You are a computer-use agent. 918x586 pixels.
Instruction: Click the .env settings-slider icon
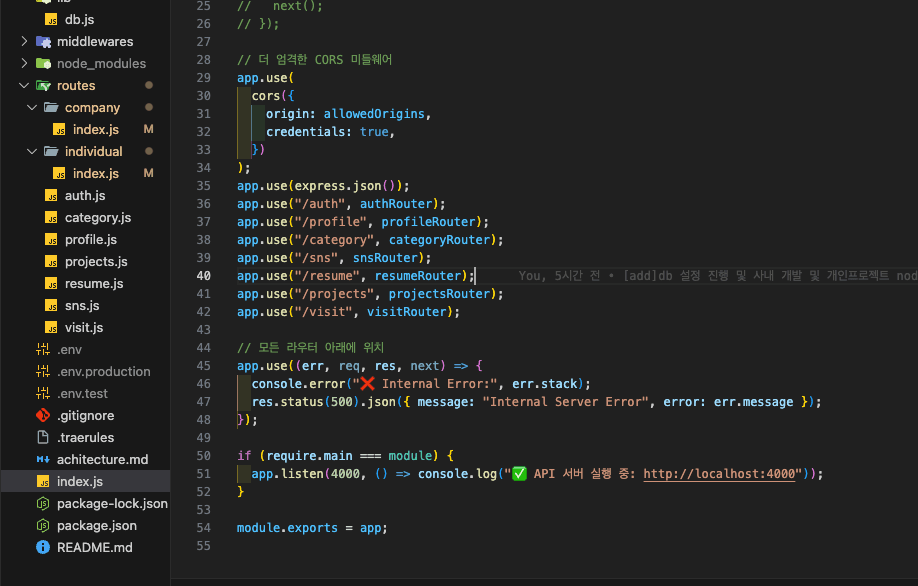coord(43,349)
